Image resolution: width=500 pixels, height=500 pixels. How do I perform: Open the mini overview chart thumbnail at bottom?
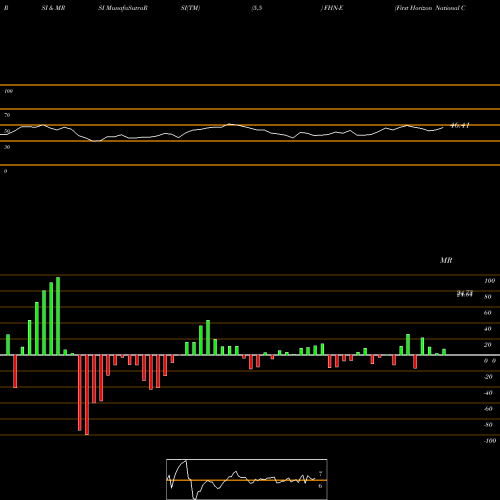click(x=247, y=479)
